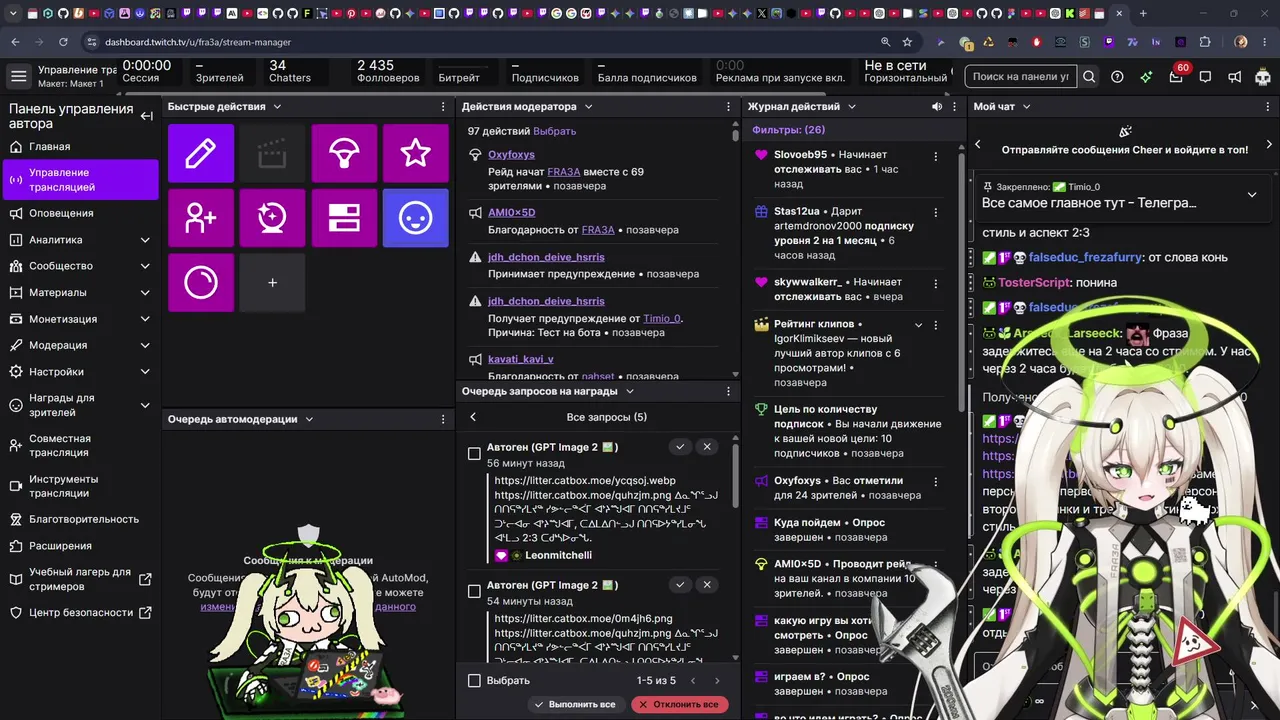Screen dimensions: 1280x720
Task: Check the 56 minutes ago request checkbox
Action: pos(474,454)
